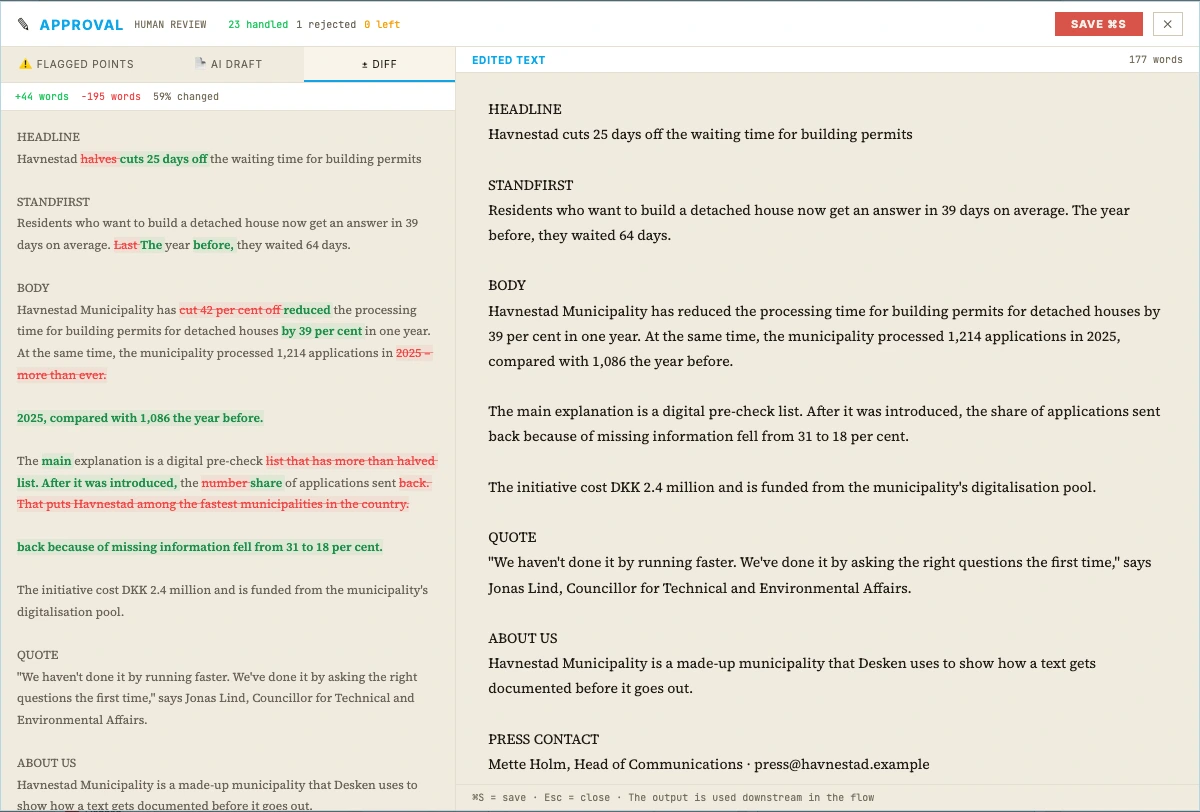The height and width of the screenshot is (812, 1200).
Task: Click the '177 words' count label
Action: 1155,60
